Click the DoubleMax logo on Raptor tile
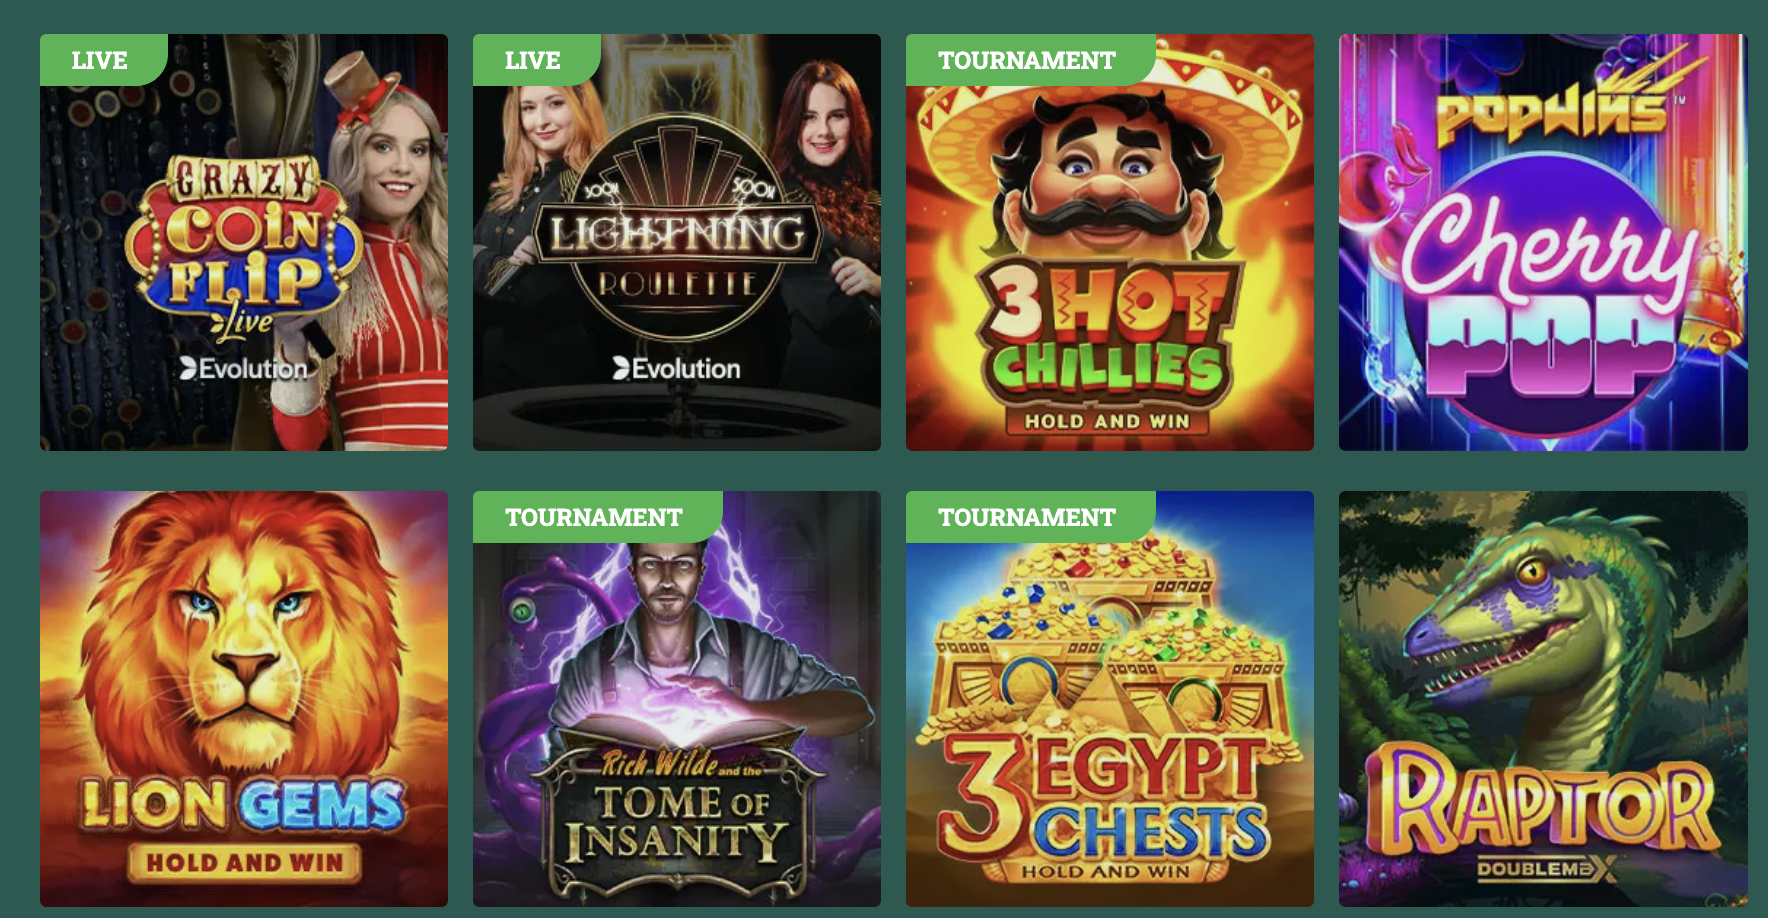The width and height of the screenshot is (1768, 918). (x=1545, y=869)
